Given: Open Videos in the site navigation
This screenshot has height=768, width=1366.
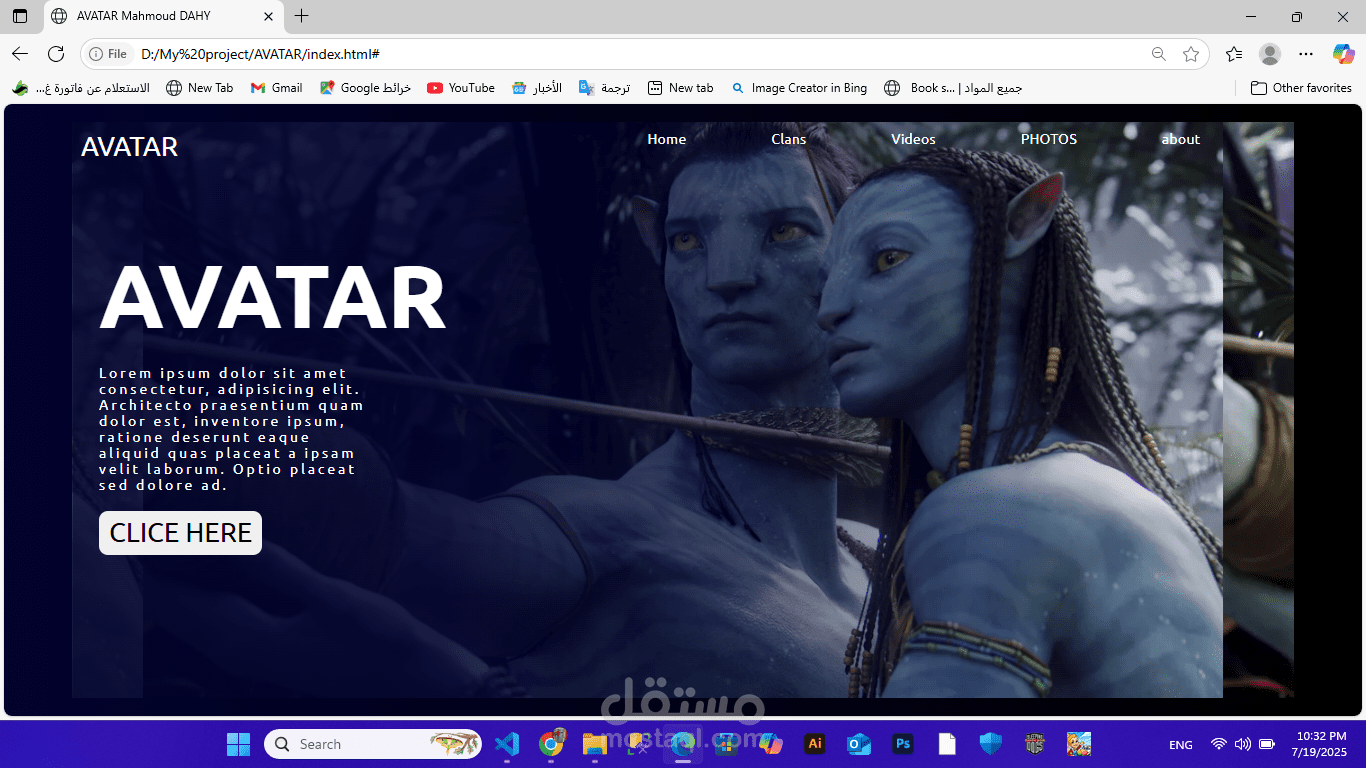Looking at the screenshot, I should tap(913, 139).
